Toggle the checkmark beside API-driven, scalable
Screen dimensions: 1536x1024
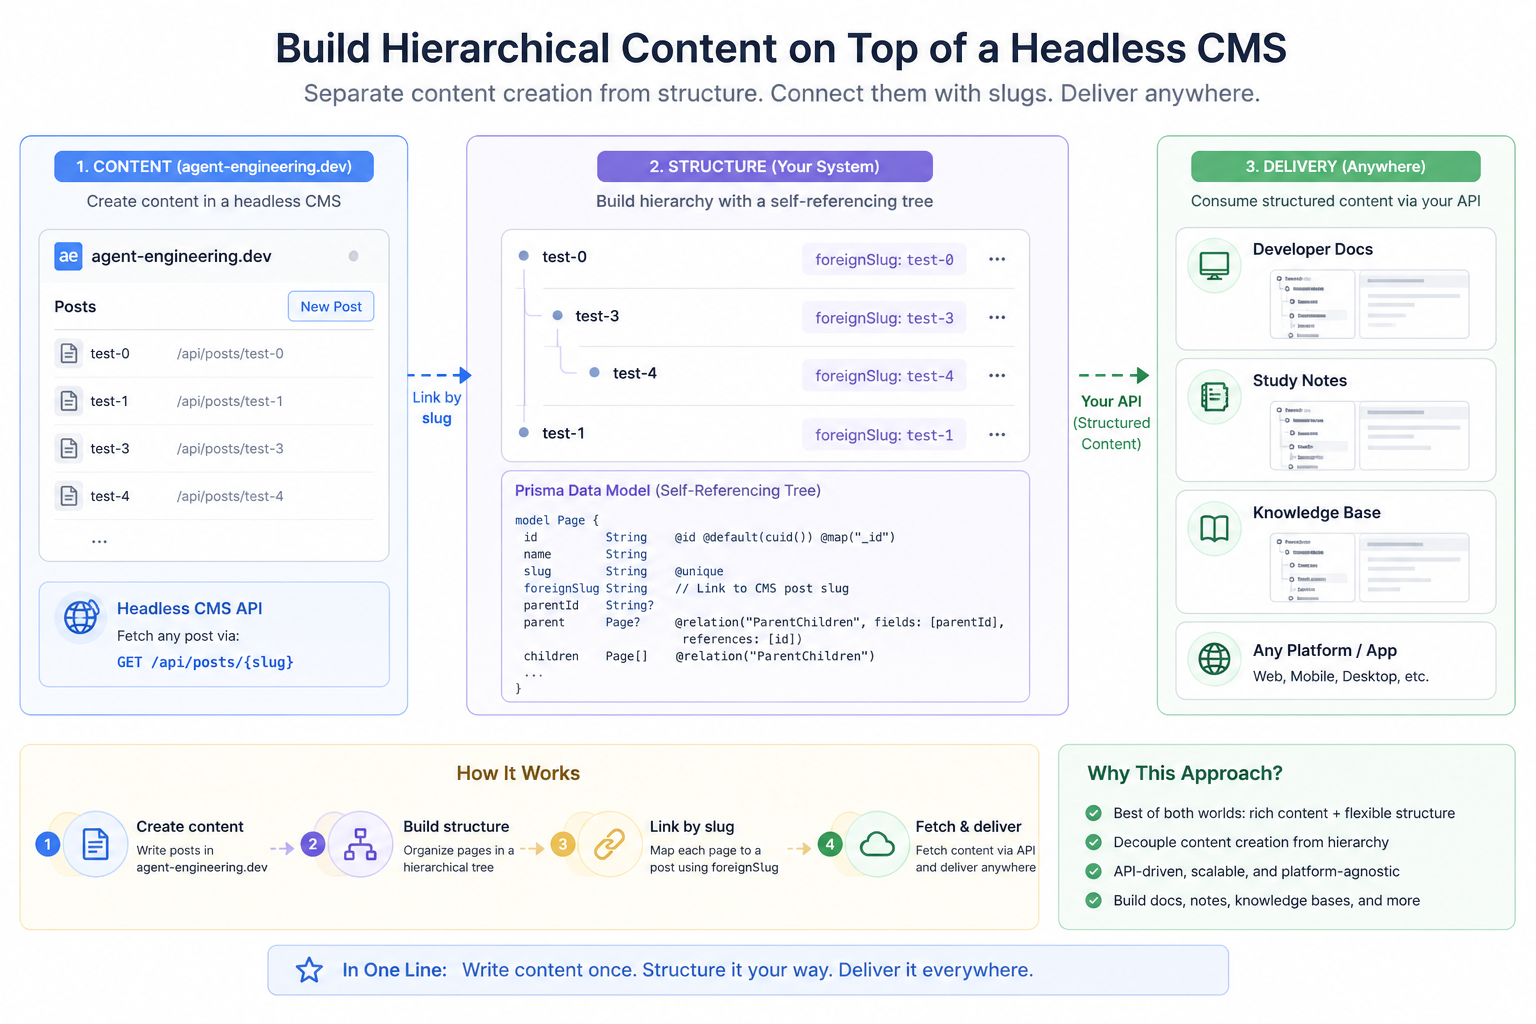click(1093, 871)
